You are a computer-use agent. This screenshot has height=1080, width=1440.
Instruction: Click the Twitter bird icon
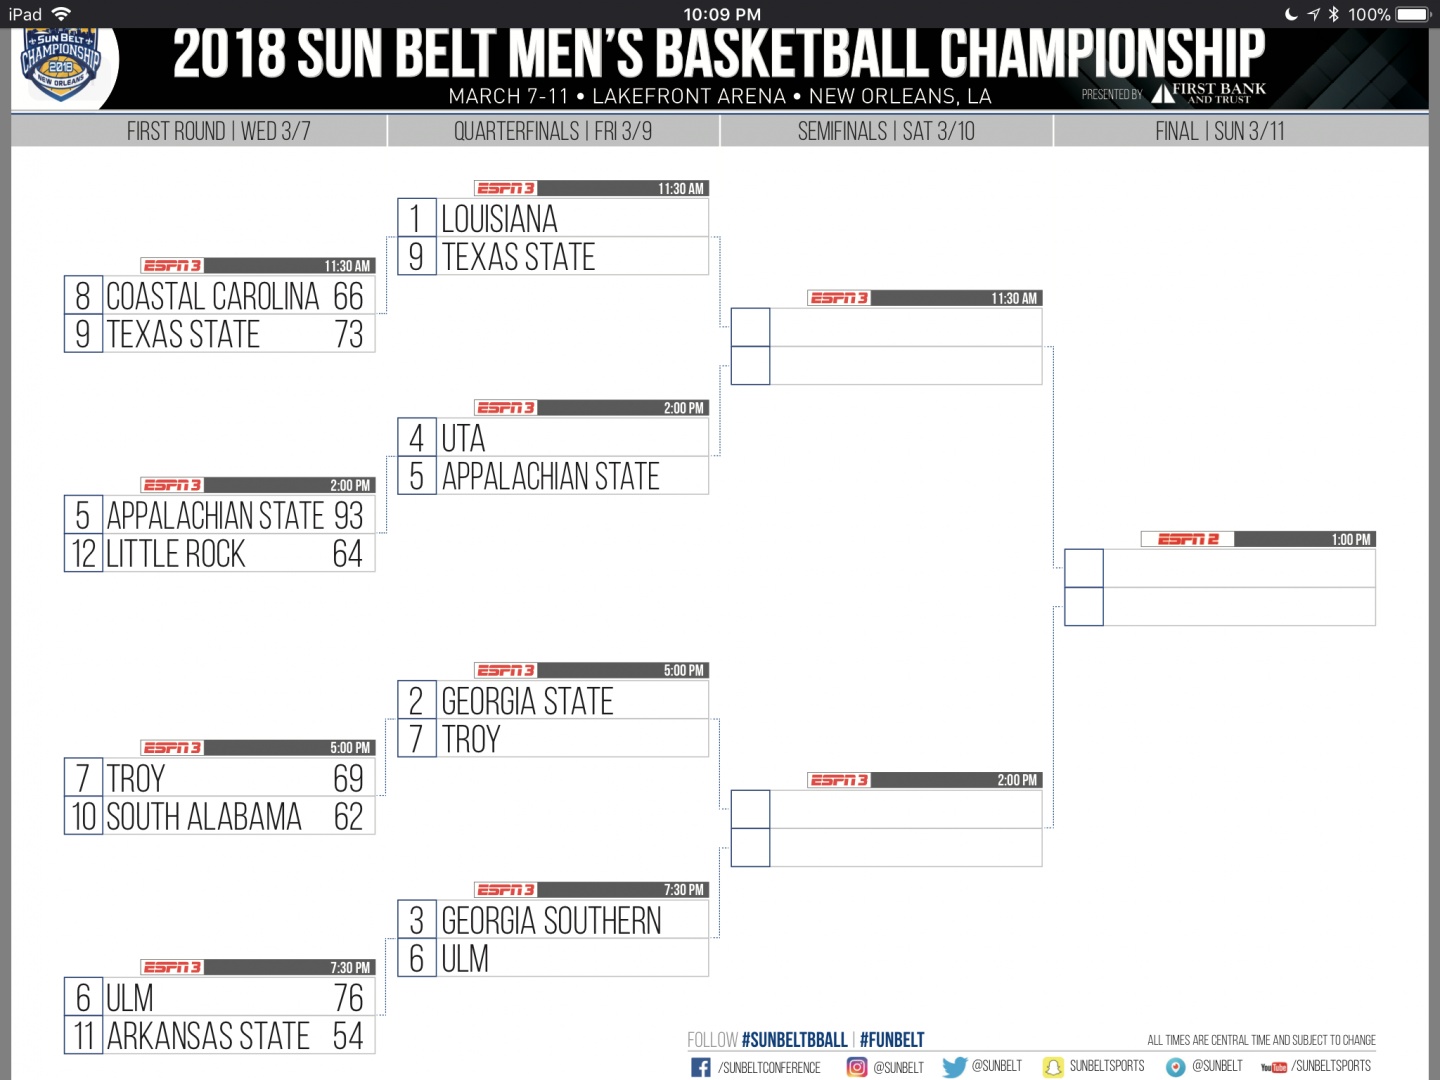(954, 1067)
